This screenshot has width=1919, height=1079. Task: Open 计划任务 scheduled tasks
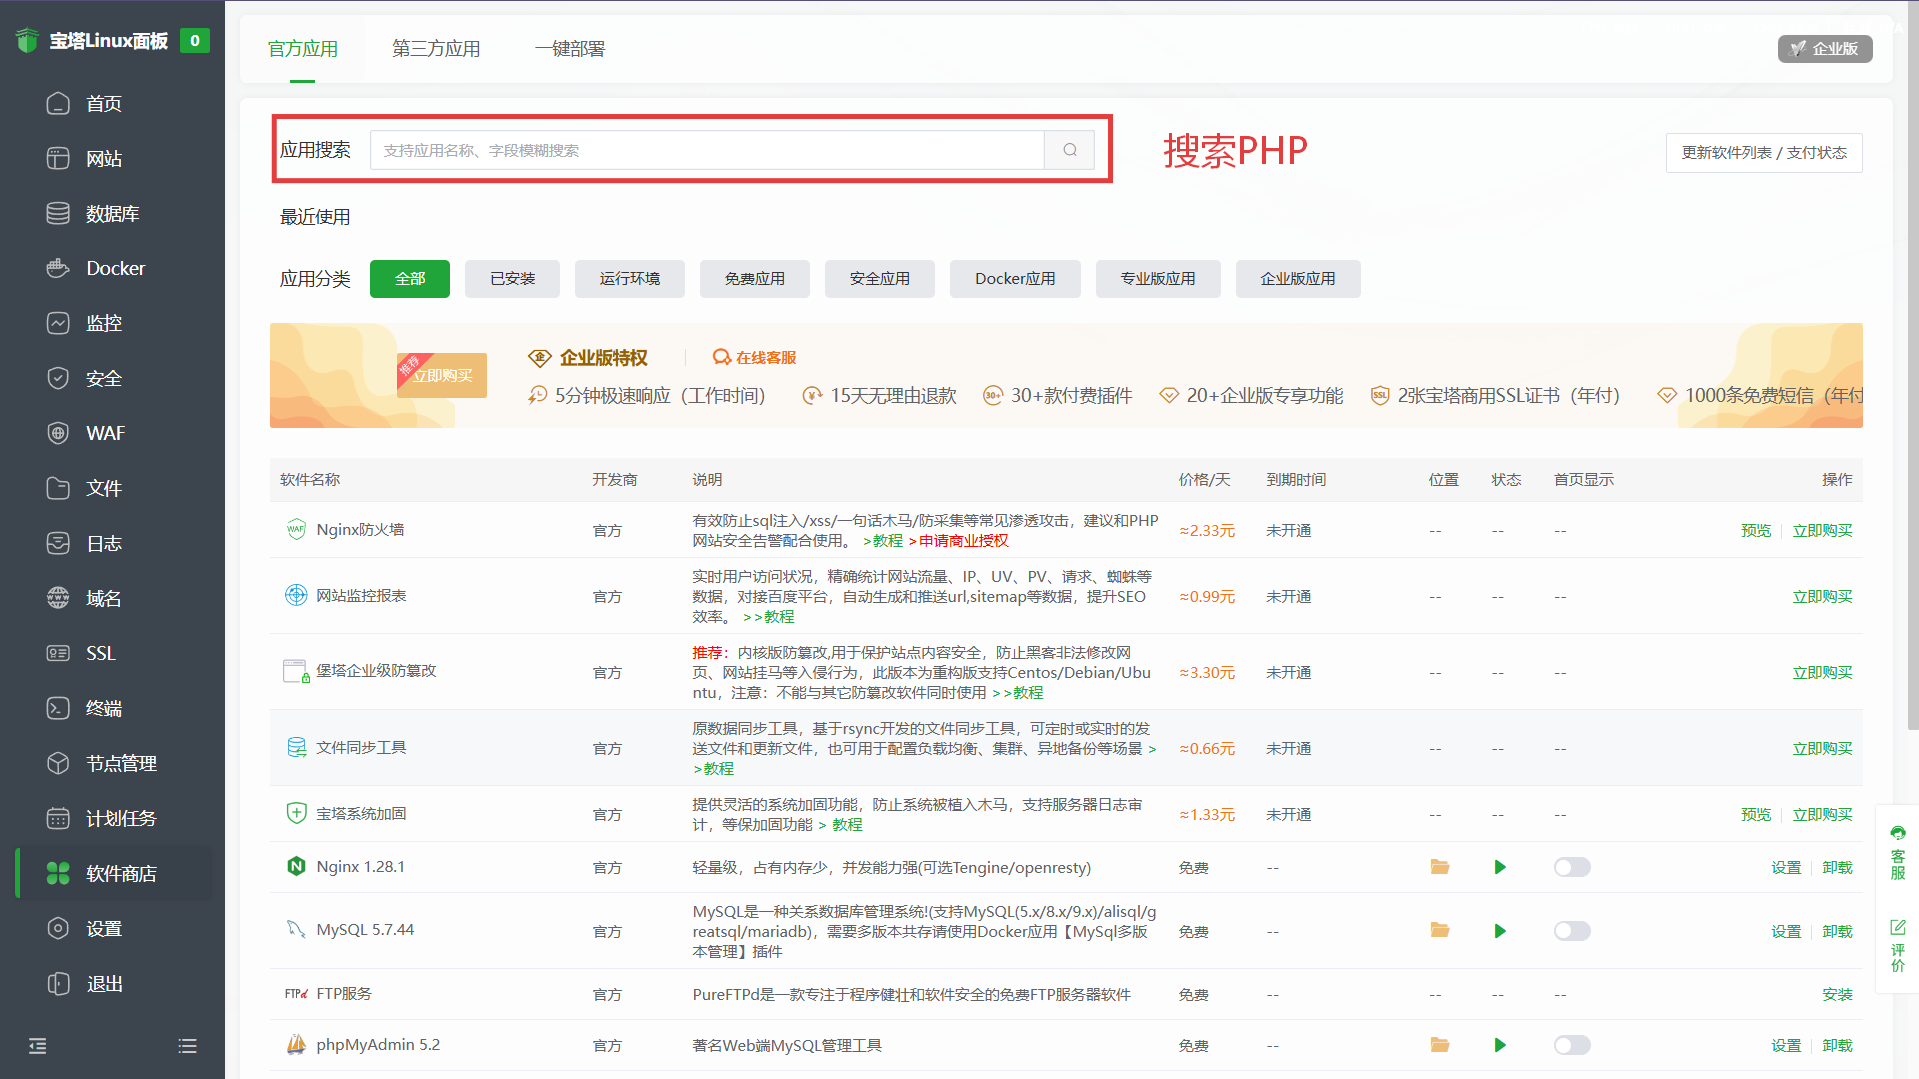pos(117,817)
